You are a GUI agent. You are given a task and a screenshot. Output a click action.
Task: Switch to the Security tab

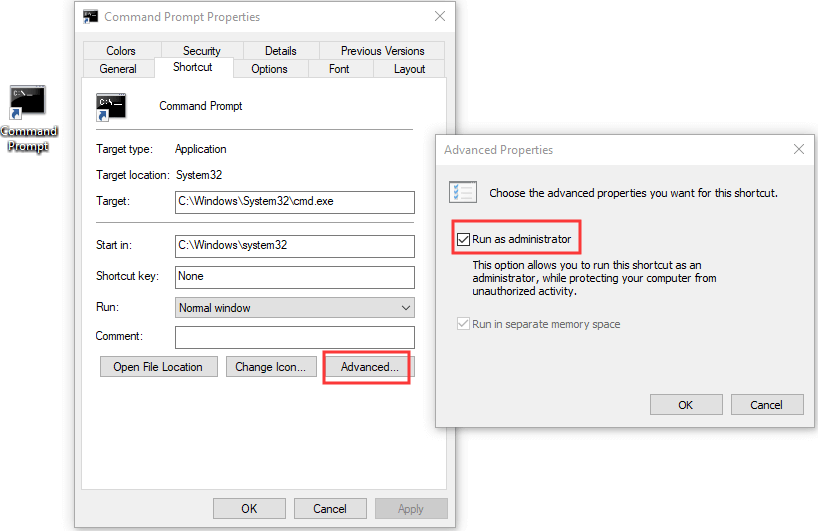click(202, 51)
